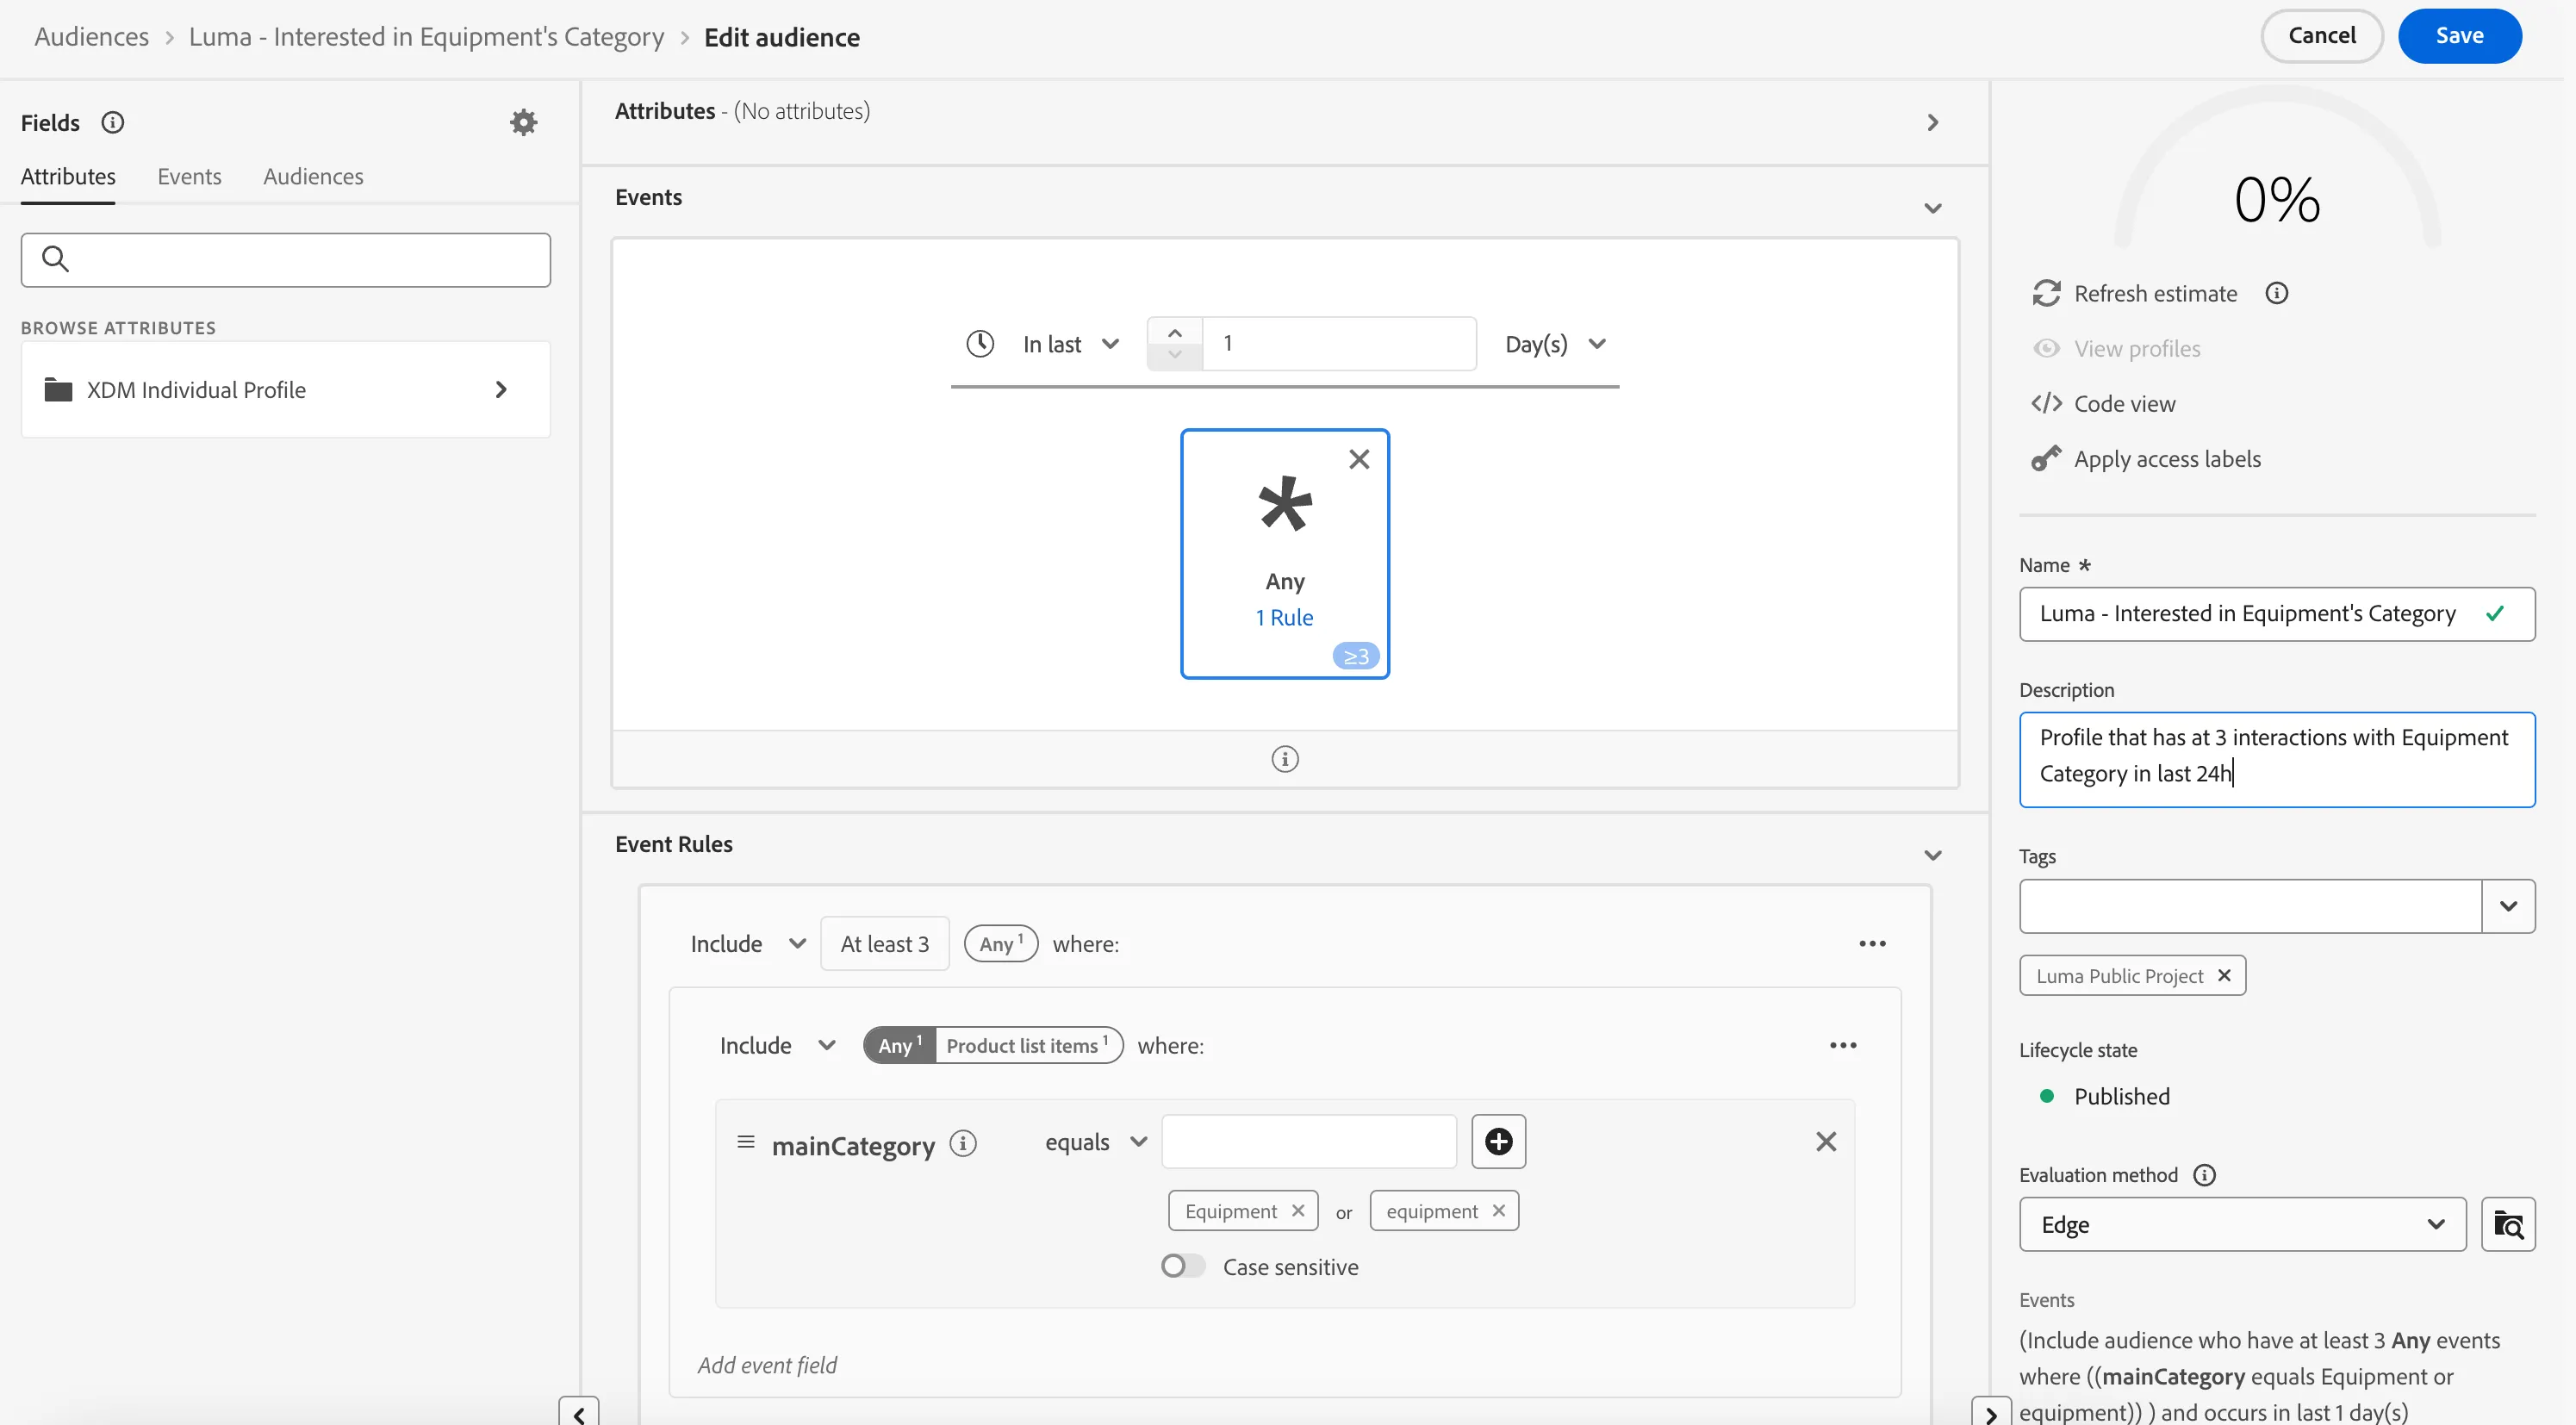Click the Tags input field
The image size is (2576, 1425).
pyautogui.click(x=2250, y=906)
